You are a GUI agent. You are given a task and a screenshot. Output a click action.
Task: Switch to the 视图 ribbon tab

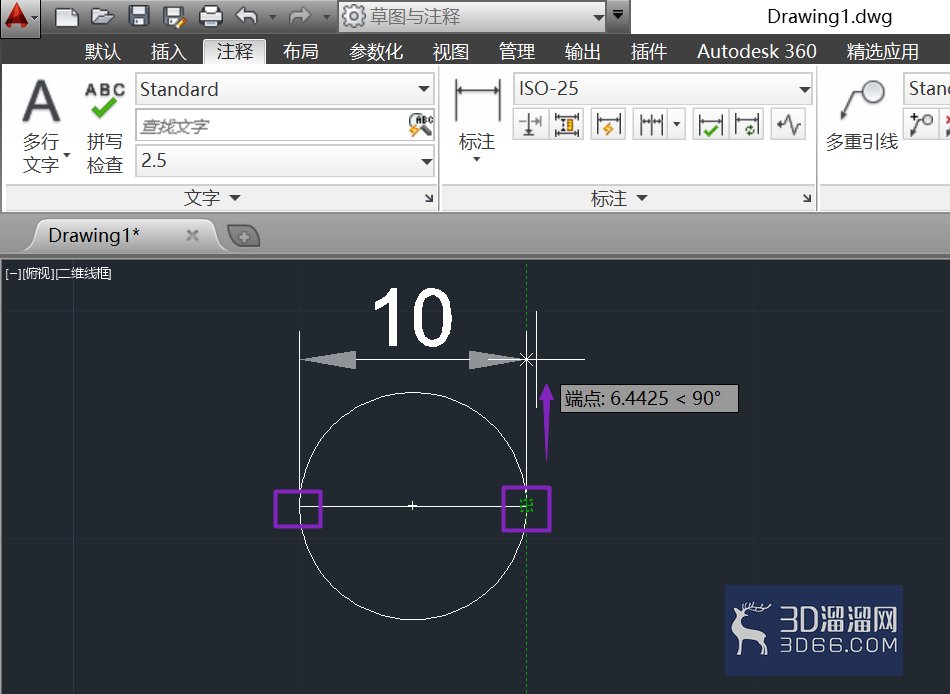tap(451, 52)
